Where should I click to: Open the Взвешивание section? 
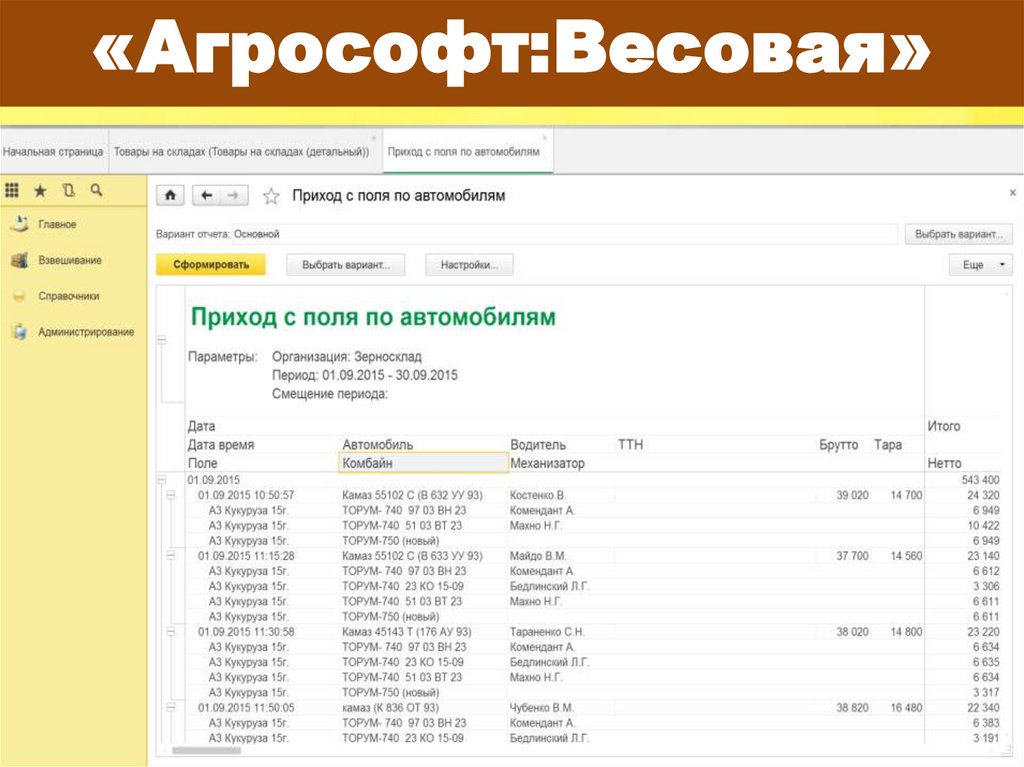click(69, 260)
